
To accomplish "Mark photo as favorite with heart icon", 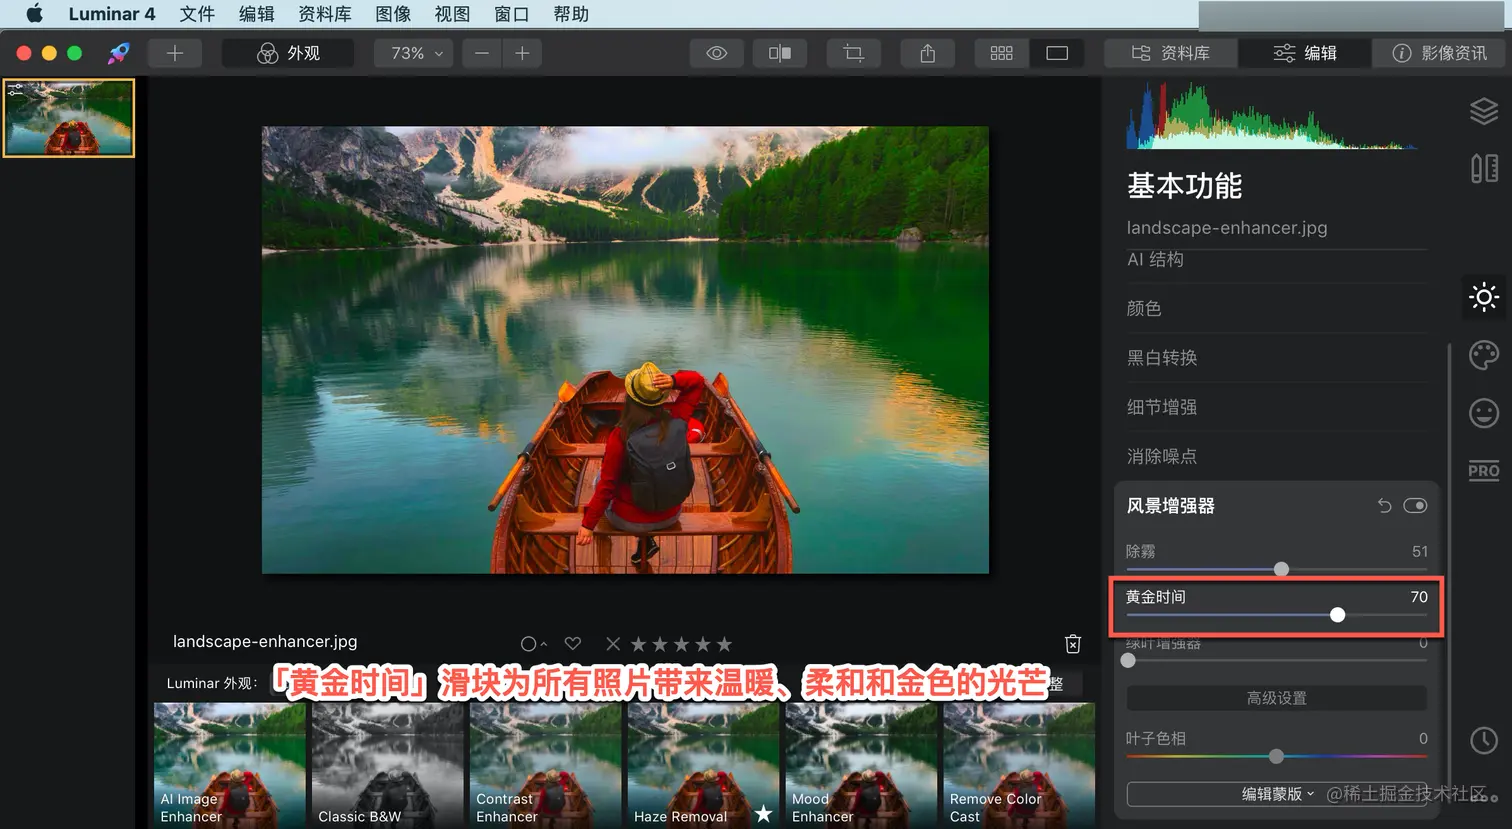I will point(573,644).
